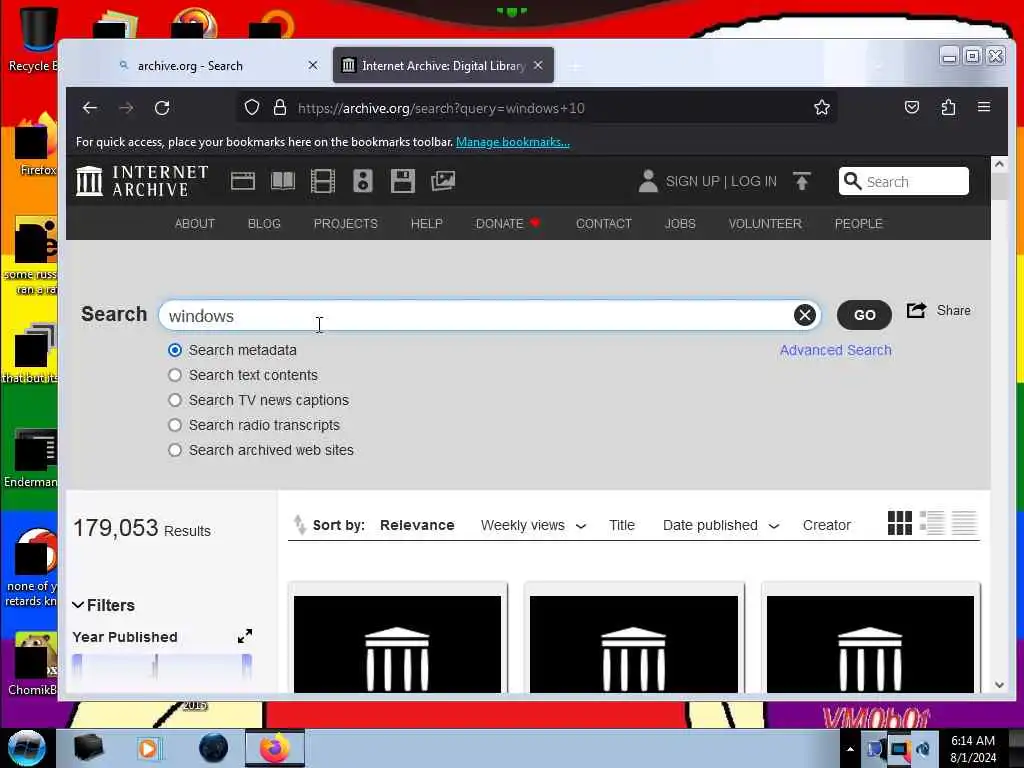Click the SIGN UP | LOG IN link
The image size is (1024, 768).
[x=721, y=182]
